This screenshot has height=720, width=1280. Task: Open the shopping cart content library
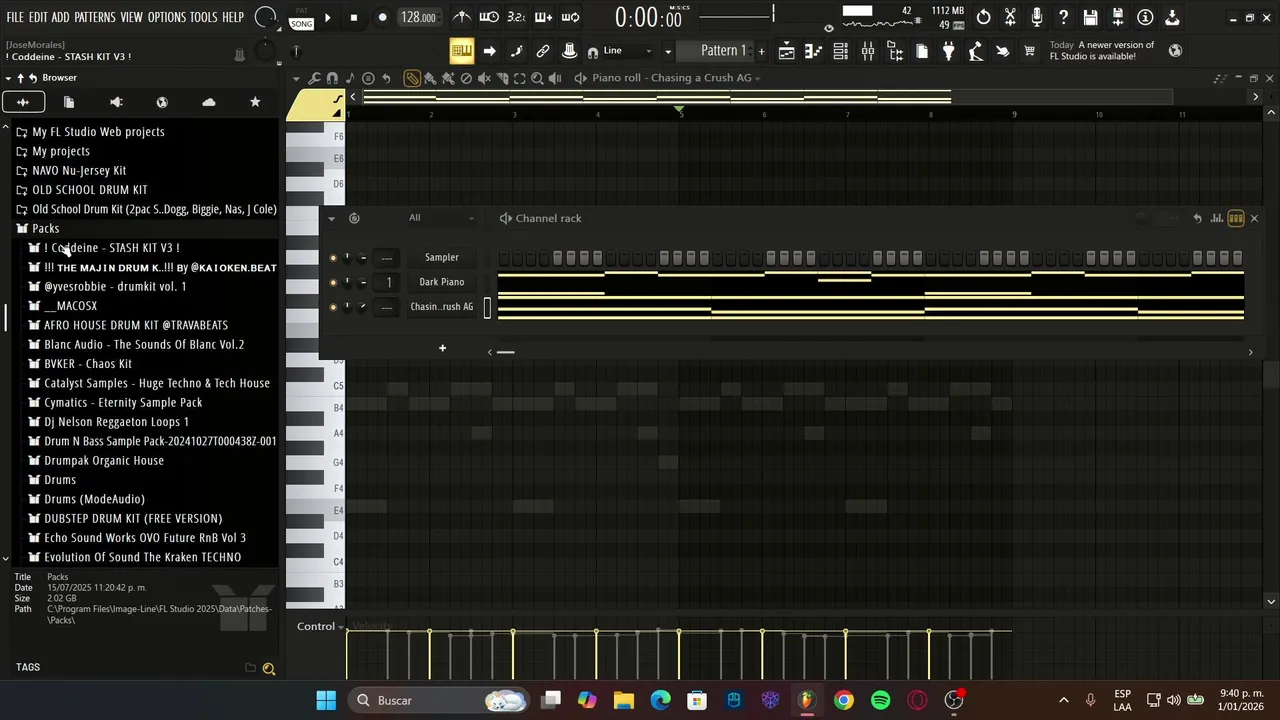[1029, 51]
